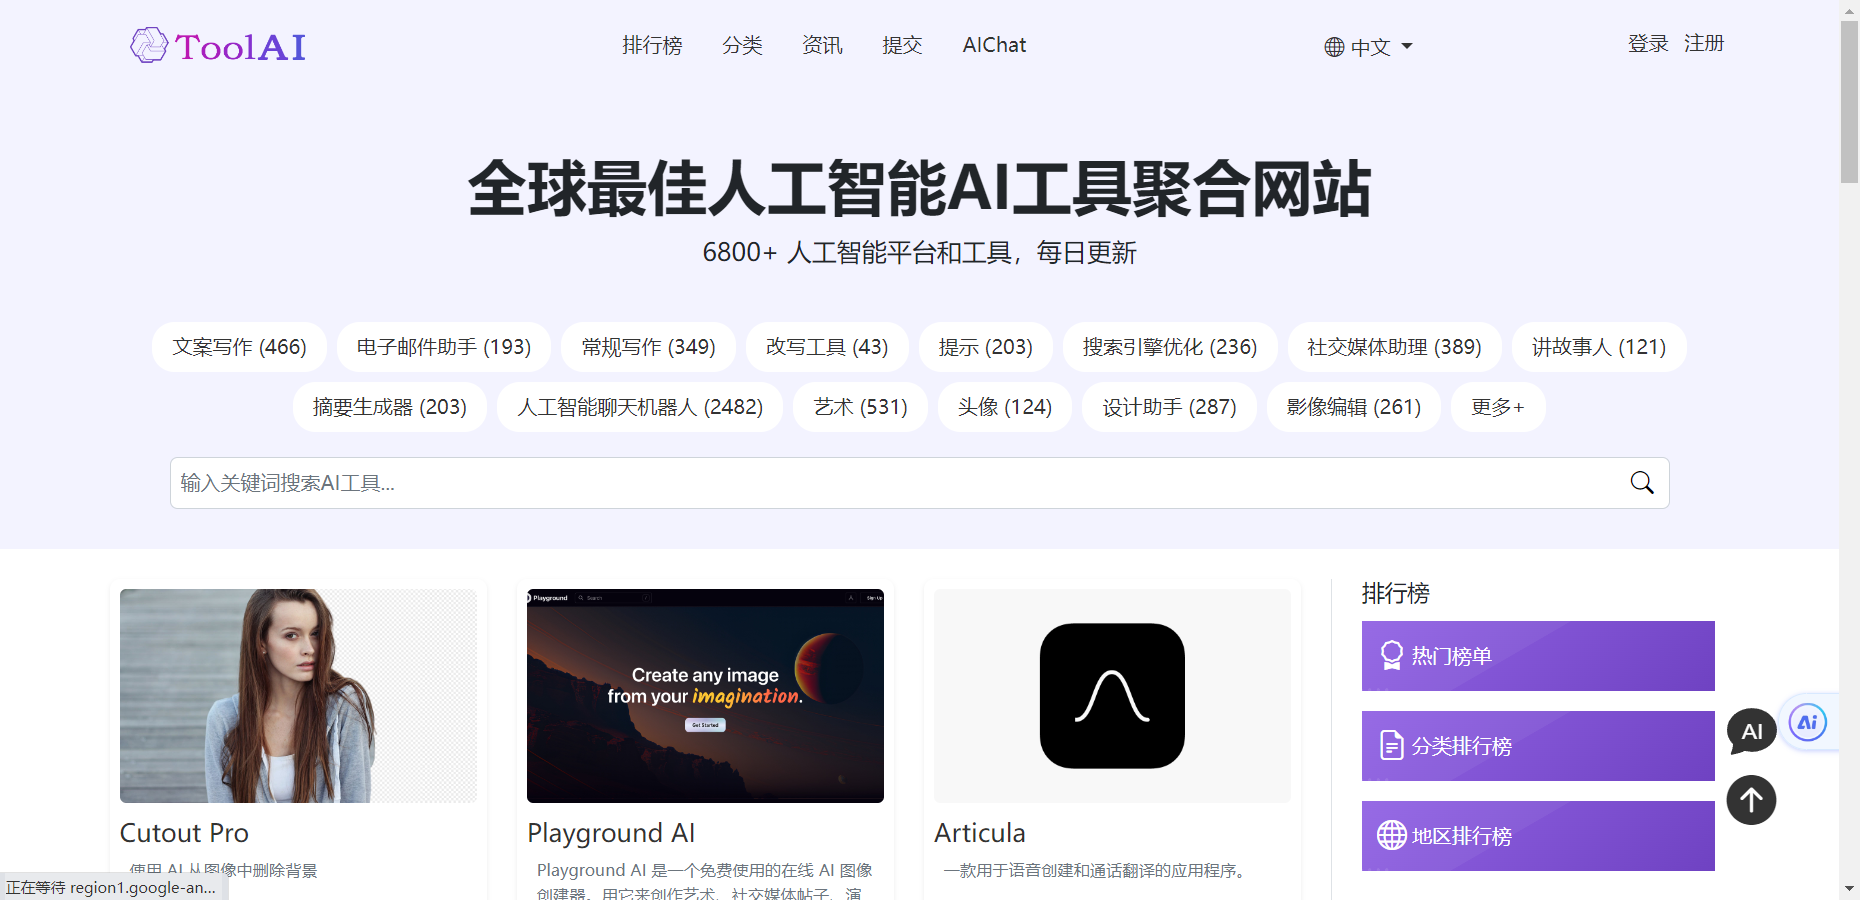The image size is (1860, 900).
Task: Click the page vertical scrollbar thumb
Action: click(1849, 102)
